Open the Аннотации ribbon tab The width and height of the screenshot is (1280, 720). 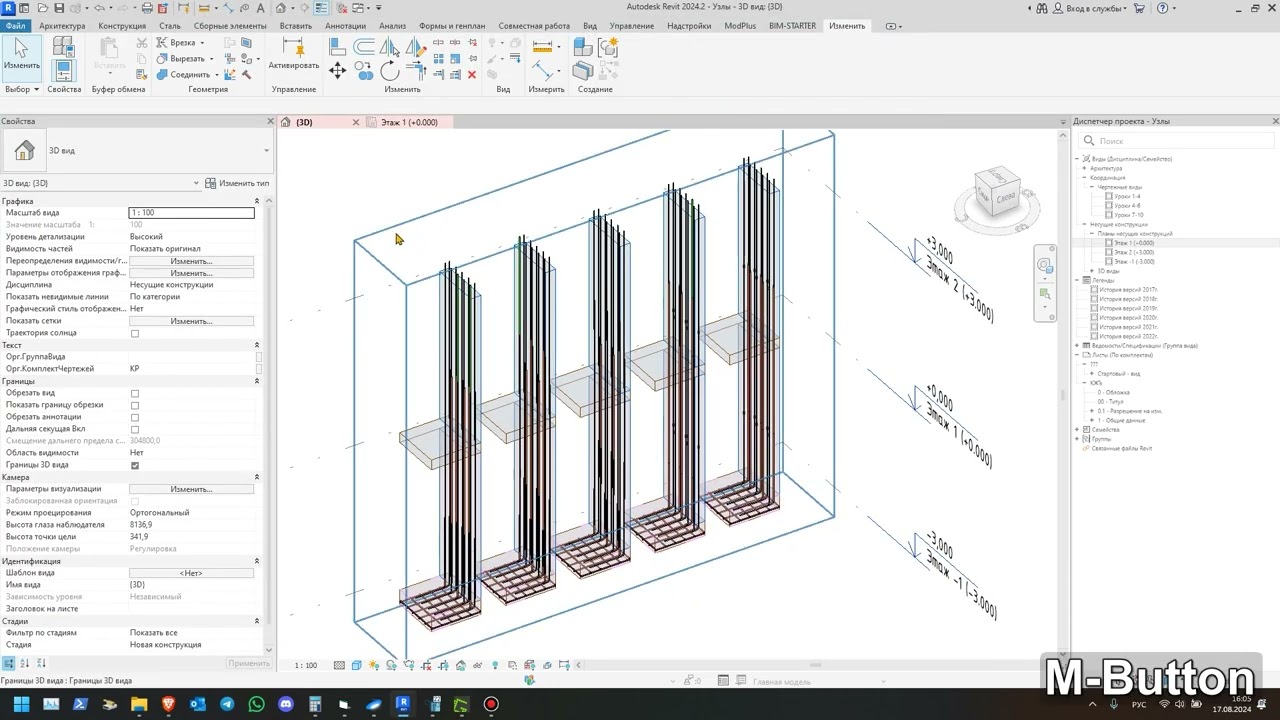click(x=346, y=25)
